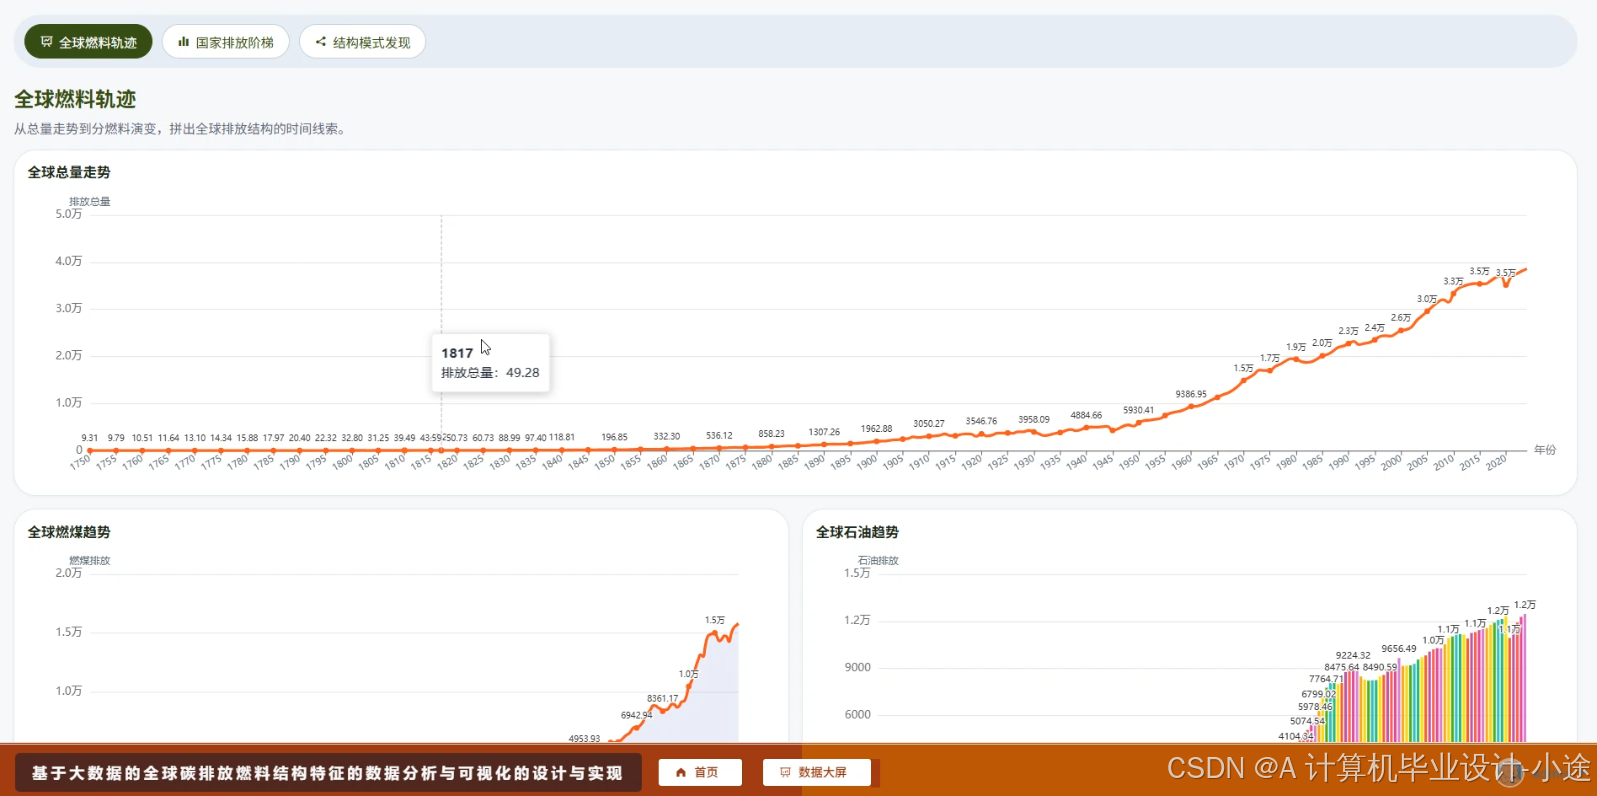Switch to the 全球燃料轨迹 tab
Viewport: 1597px width, 796px height.
click(x=88, y=42)
